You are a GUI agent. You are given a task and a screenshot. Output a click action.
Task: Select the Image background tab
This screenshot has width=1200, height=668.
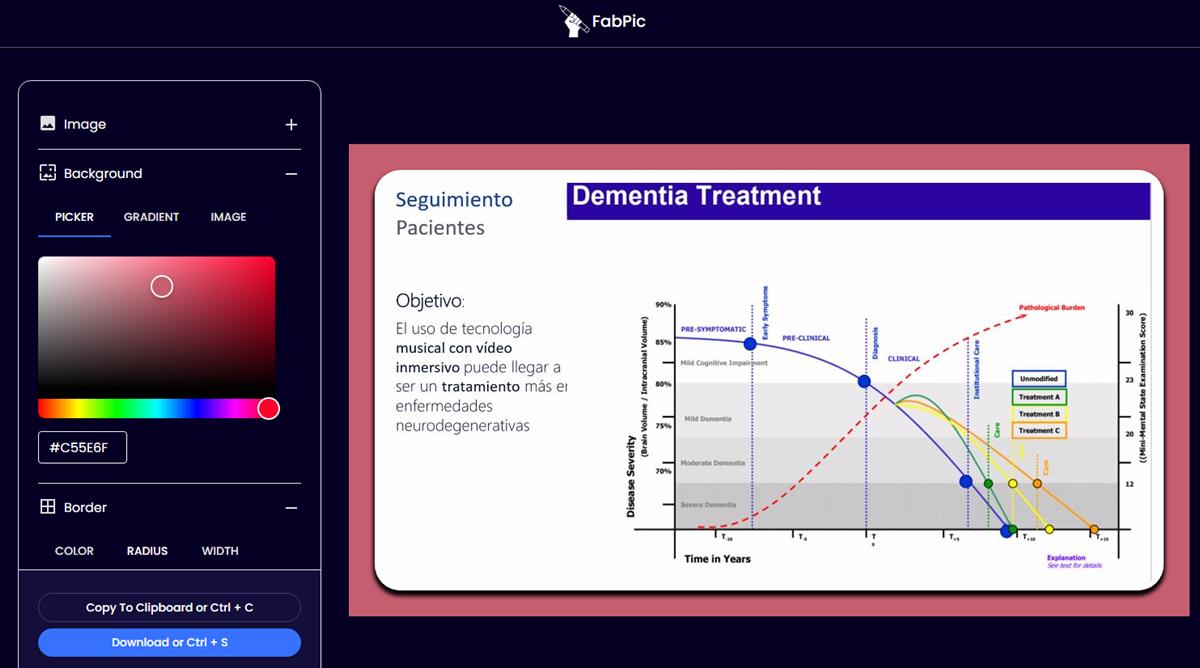tap(228, 217)
